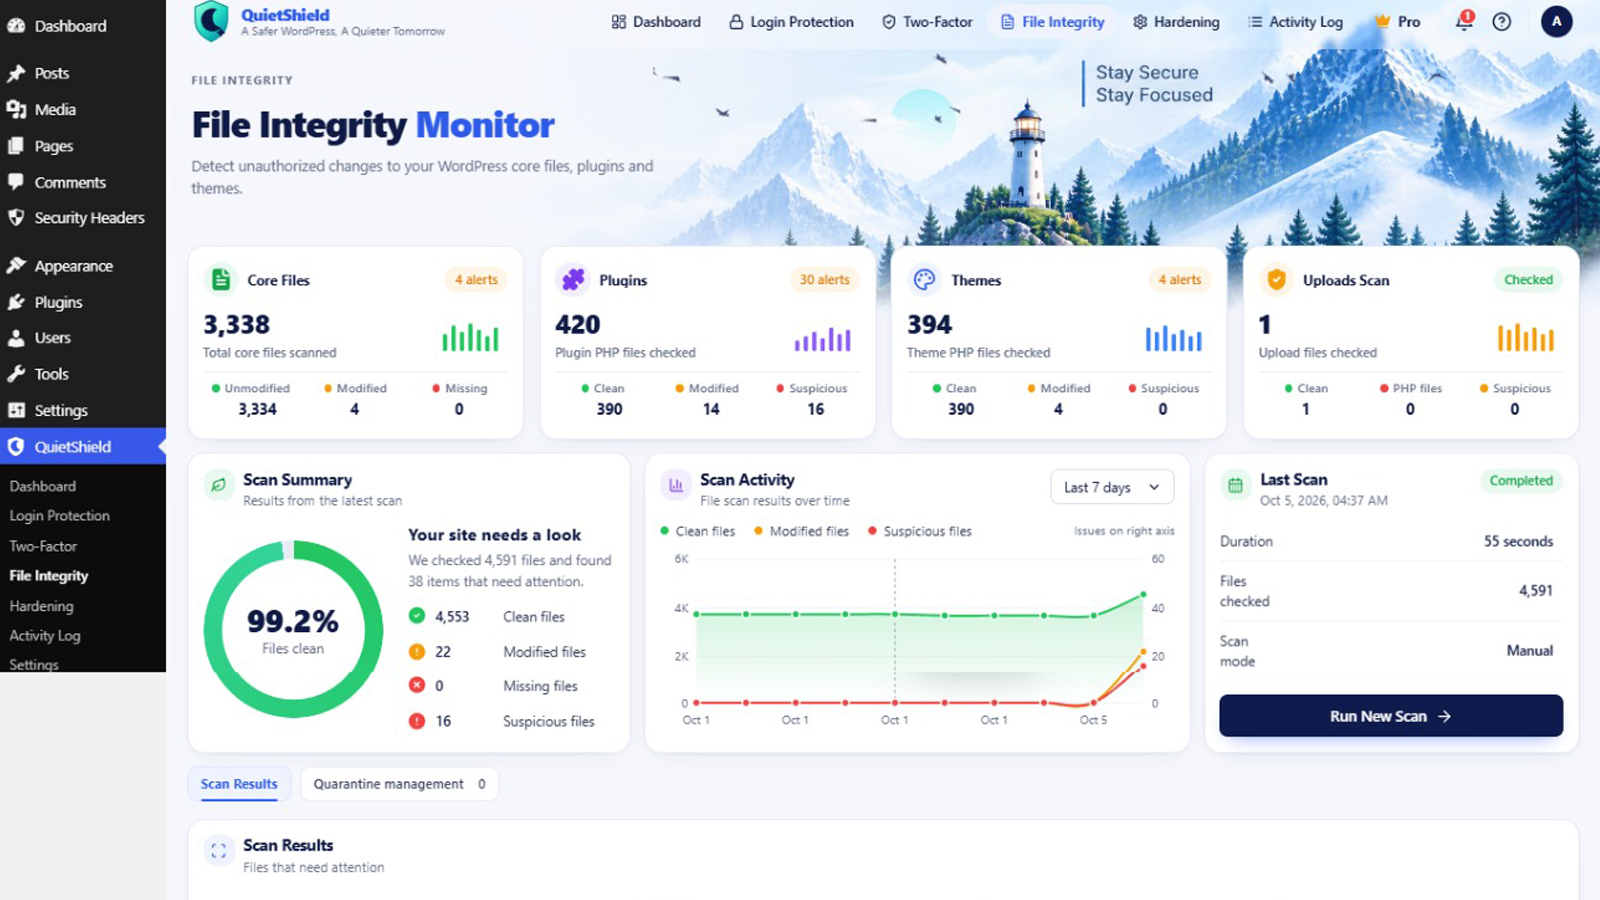This screenshot has width=1600, height=900.
Task: Click the Core Files green bar chart
Action: pyautogui.click(x=470, y=338)
